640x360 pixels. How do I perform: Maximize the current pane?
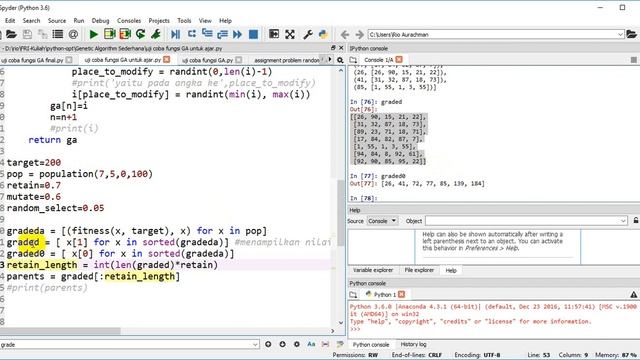tap(274, 34)
